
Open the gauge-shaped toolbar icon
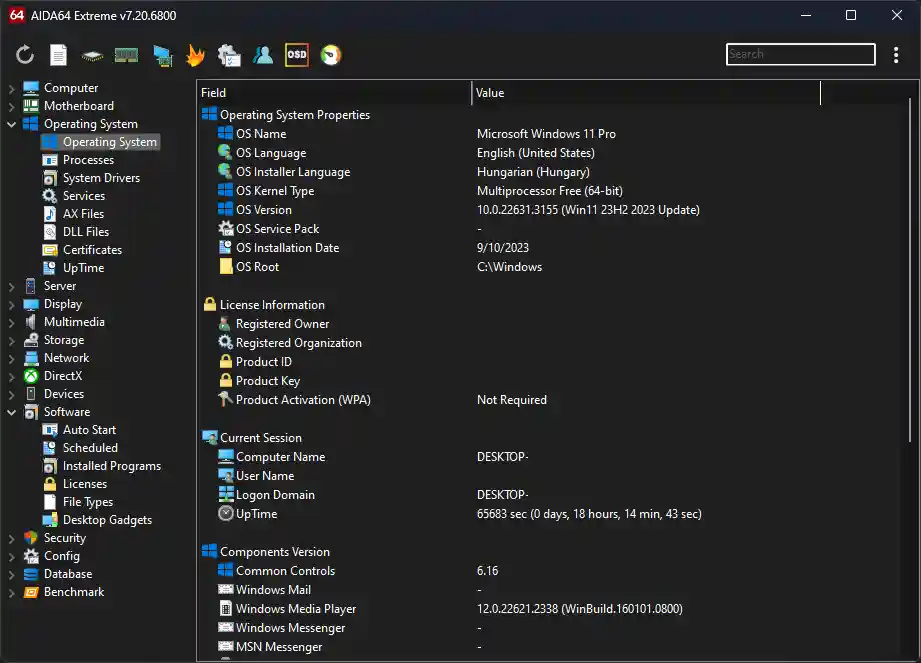click(x=330, y=55)
